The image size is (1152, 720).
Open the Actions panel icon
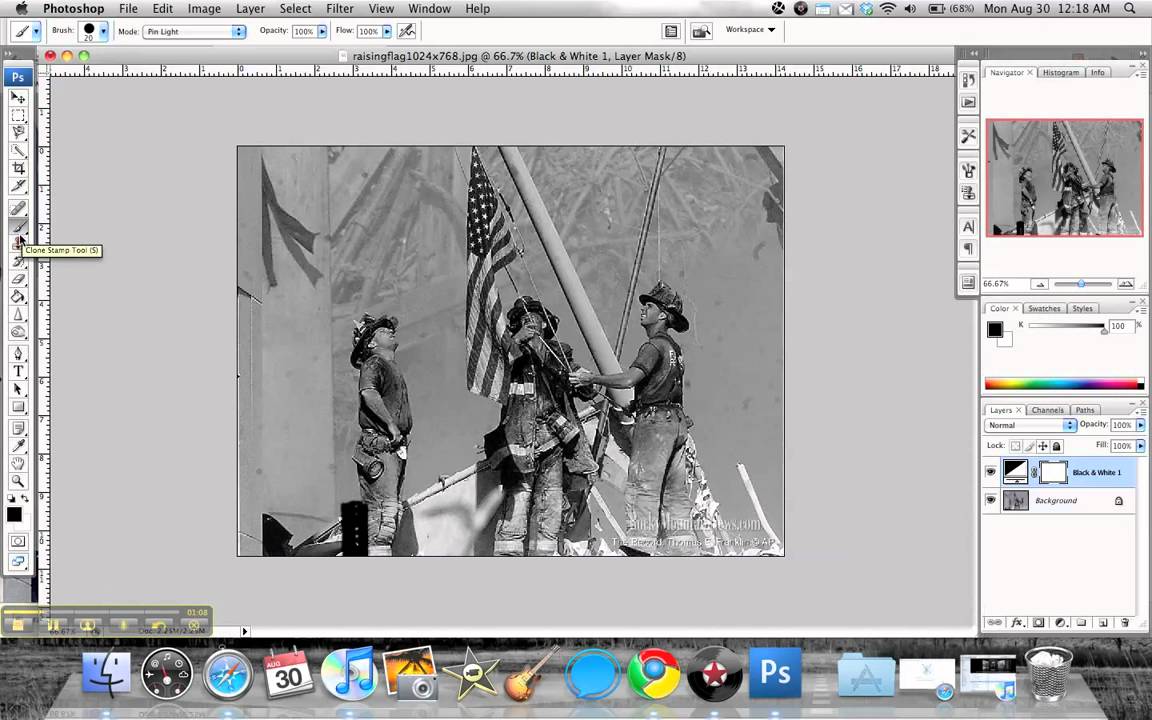coord(968,102)
